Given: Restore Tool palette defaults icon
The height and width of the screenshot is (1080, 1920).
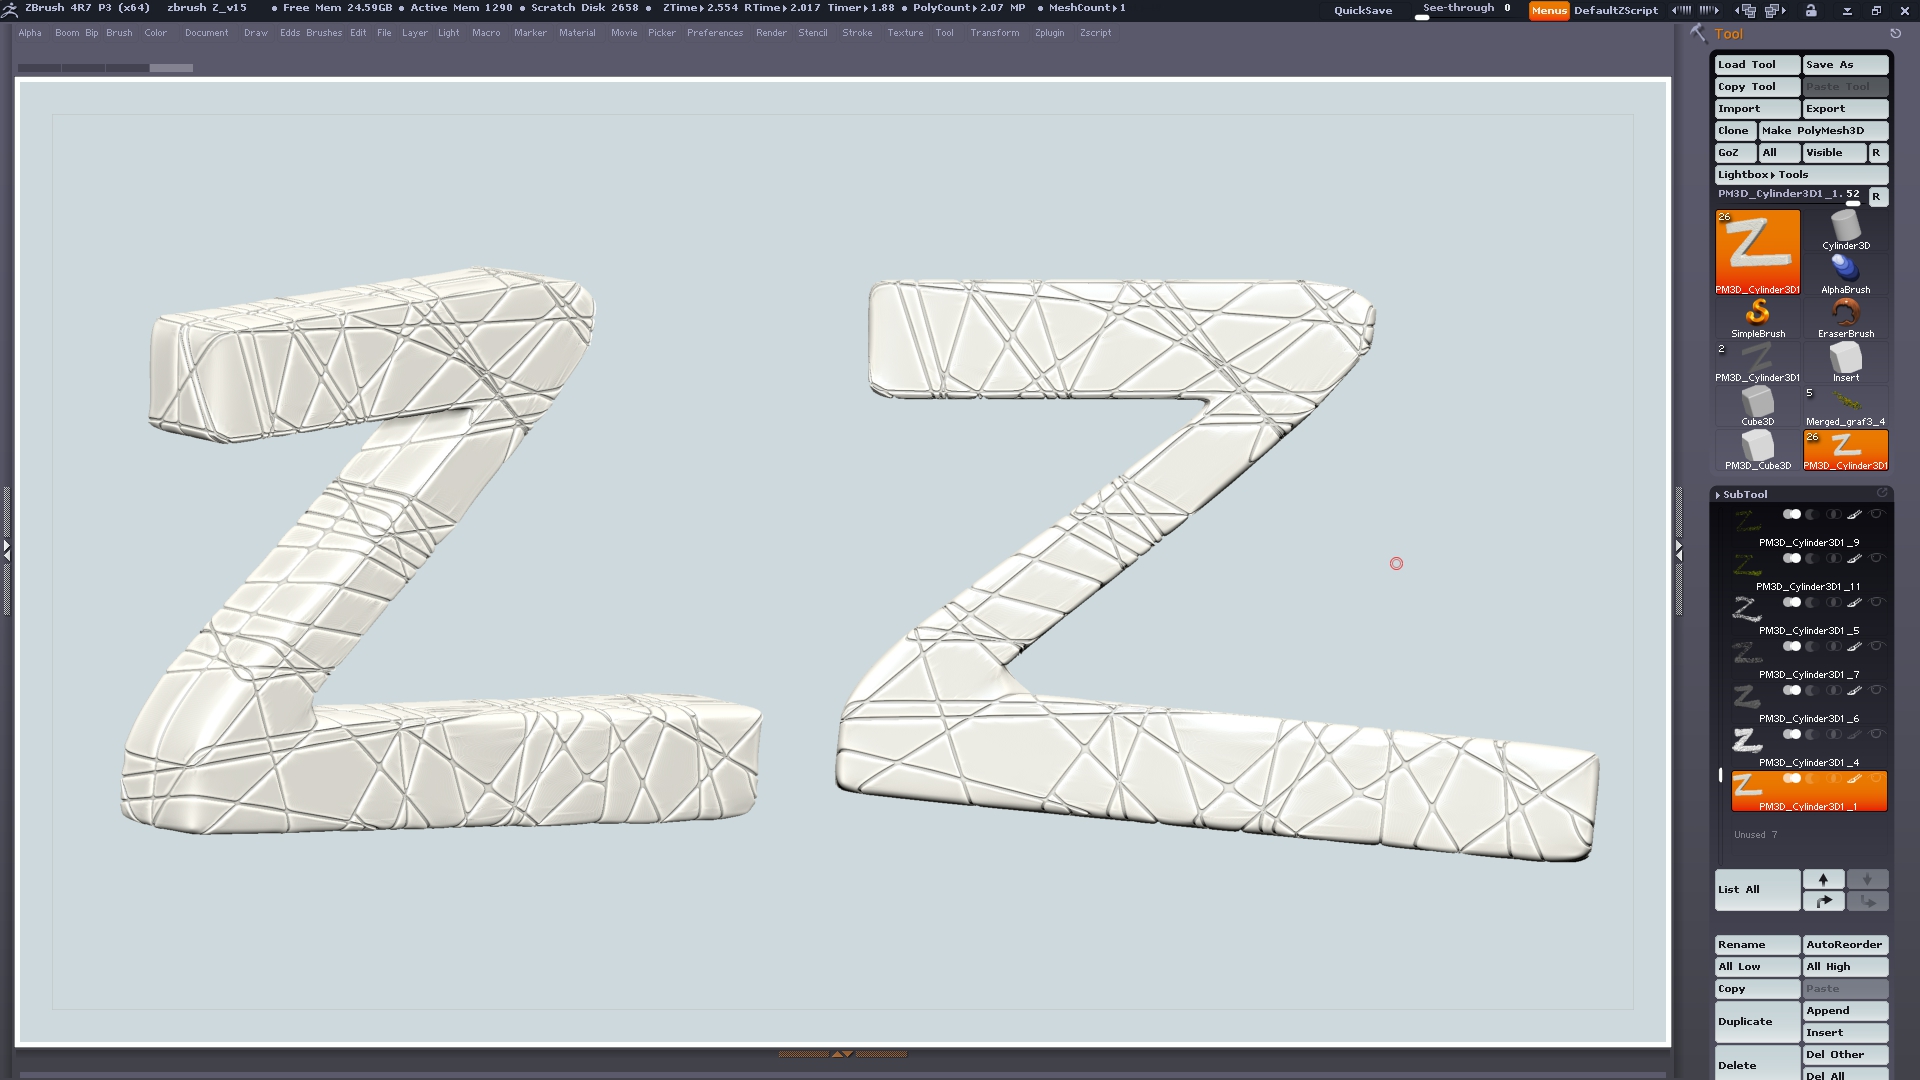Looking at the screenshot, I should pyautogui.click(x=1895, y=33).
